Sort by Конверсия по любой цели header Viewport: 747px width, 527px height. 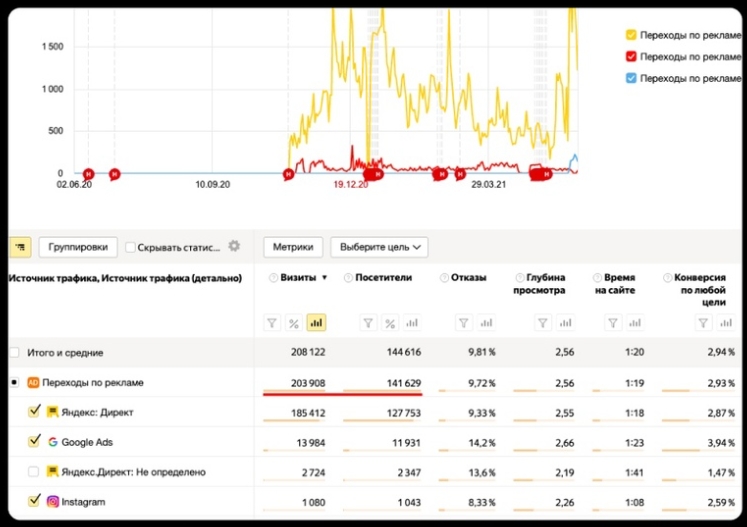pyautogui.click(x=700, y=290)
